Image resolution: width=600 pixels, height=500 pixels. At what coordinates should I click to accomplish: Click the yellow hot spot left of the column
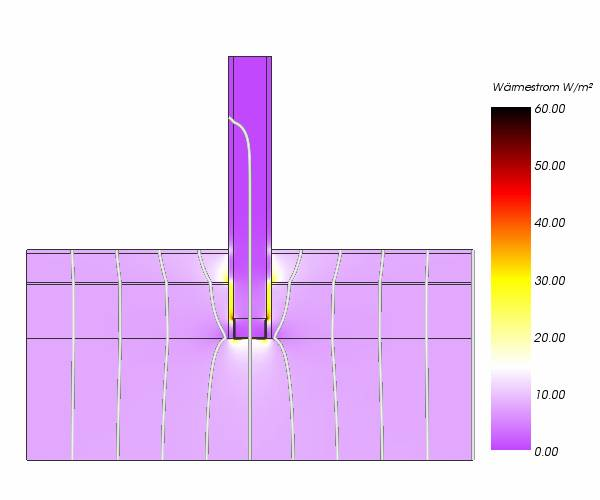click(x=227, y=300)
